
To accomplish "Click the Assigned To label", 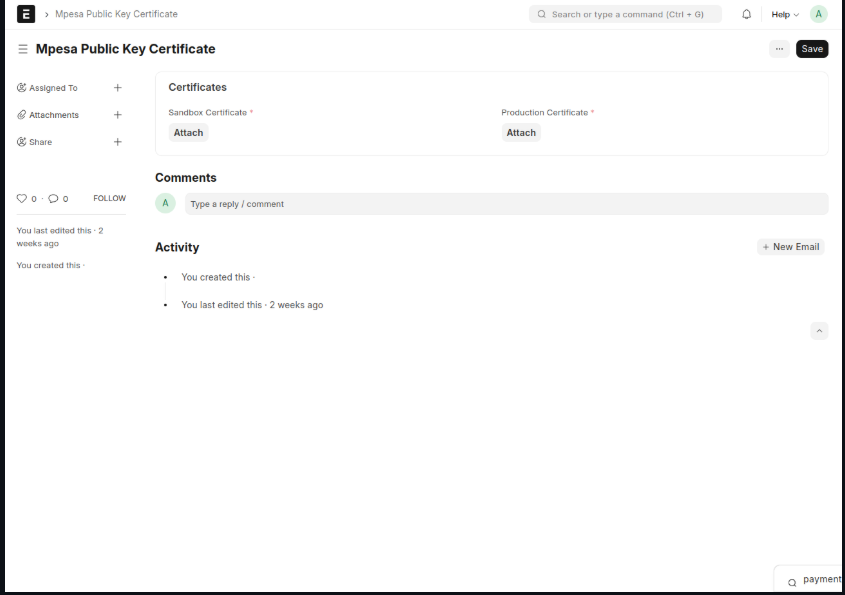I will pyautogui.click(x=53, y=88).
